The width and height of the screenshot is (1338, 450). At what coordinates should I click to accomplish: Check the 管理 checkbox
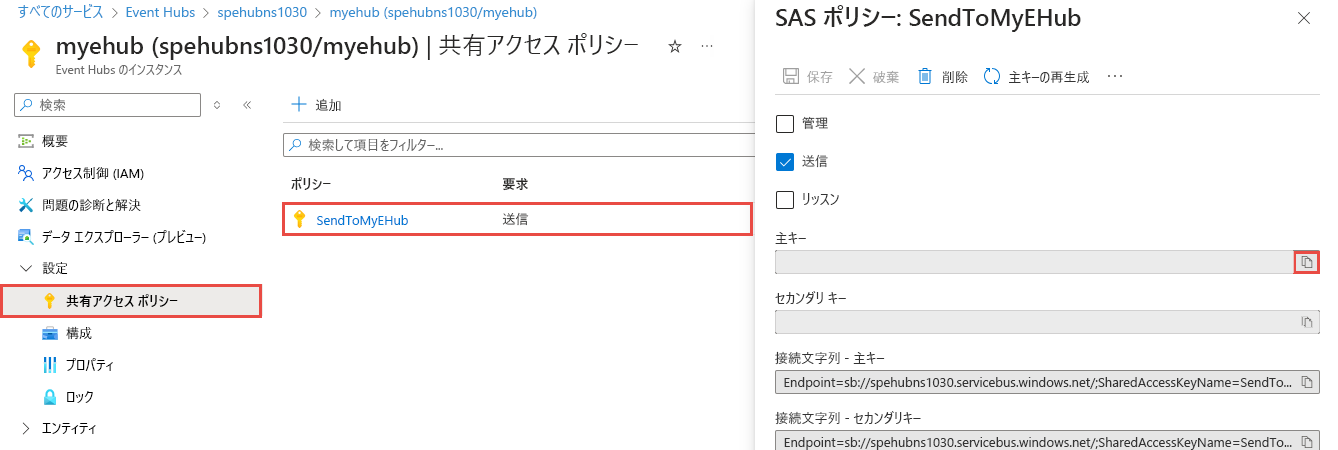(x=785, y=124)
